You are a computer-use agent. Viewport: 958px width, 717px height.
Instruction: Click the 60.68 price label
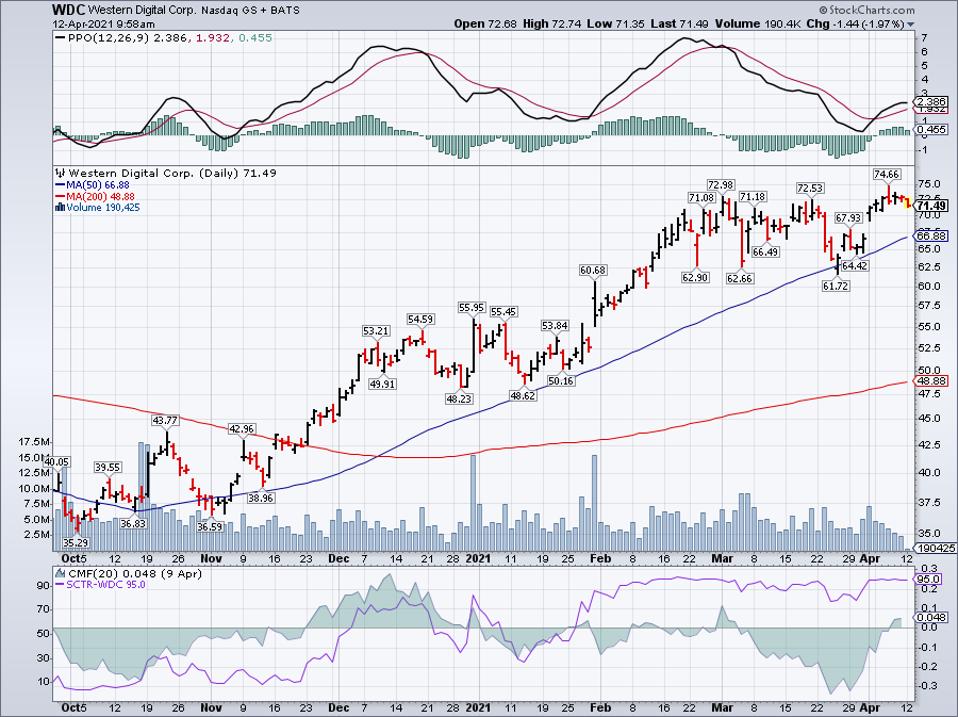point(593,270)
